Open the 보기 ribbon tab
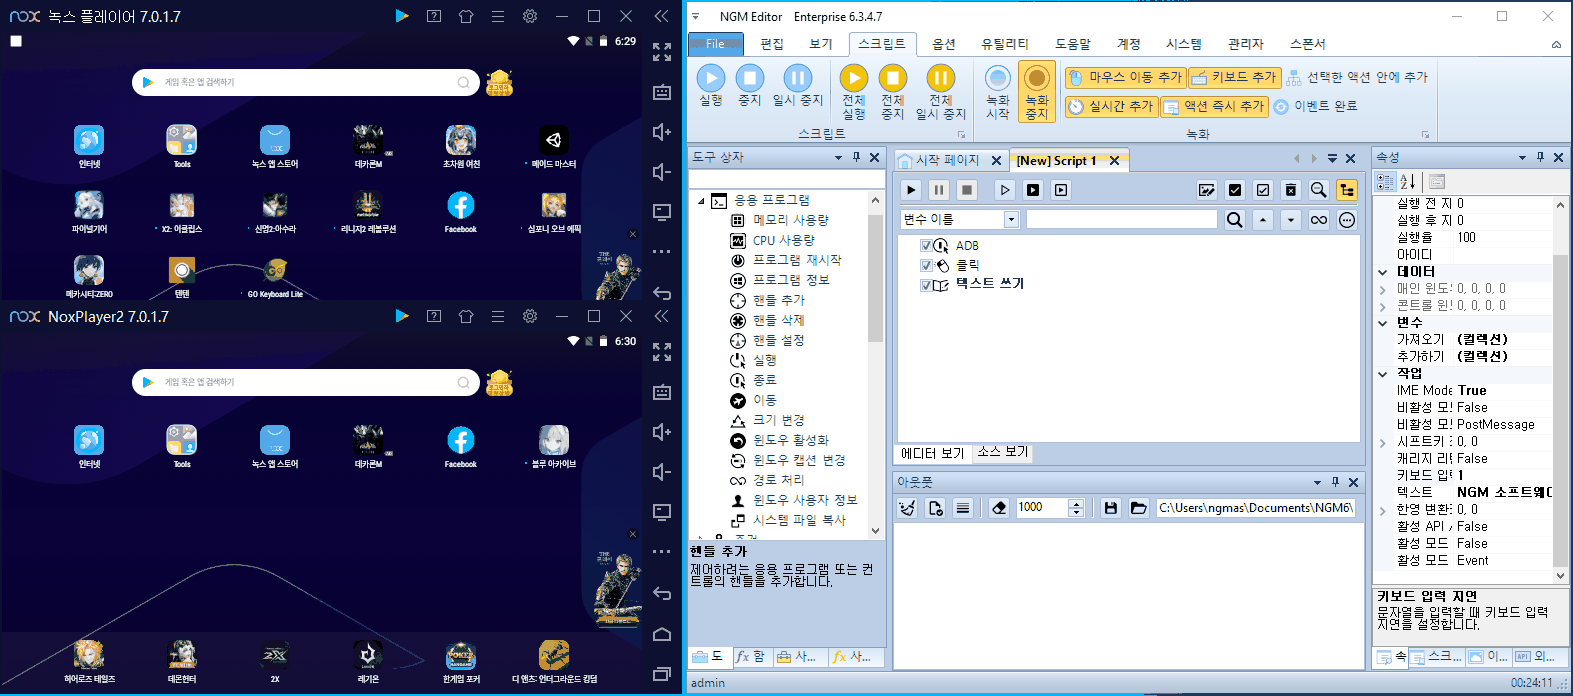 coord(821,44)
